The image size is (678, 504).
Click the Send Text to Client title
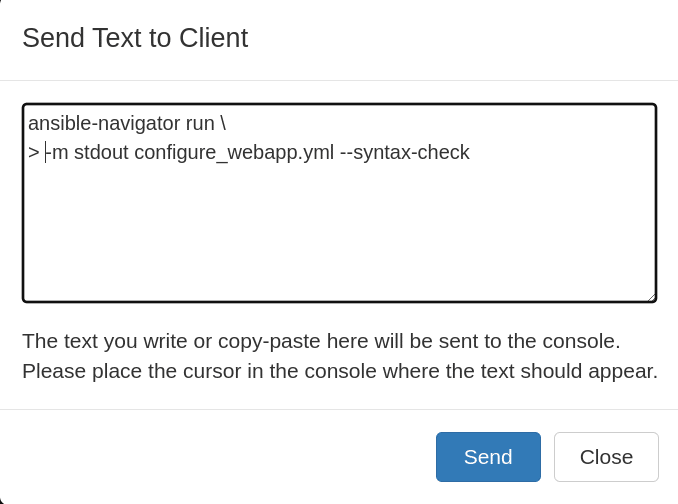click(135, 38)
